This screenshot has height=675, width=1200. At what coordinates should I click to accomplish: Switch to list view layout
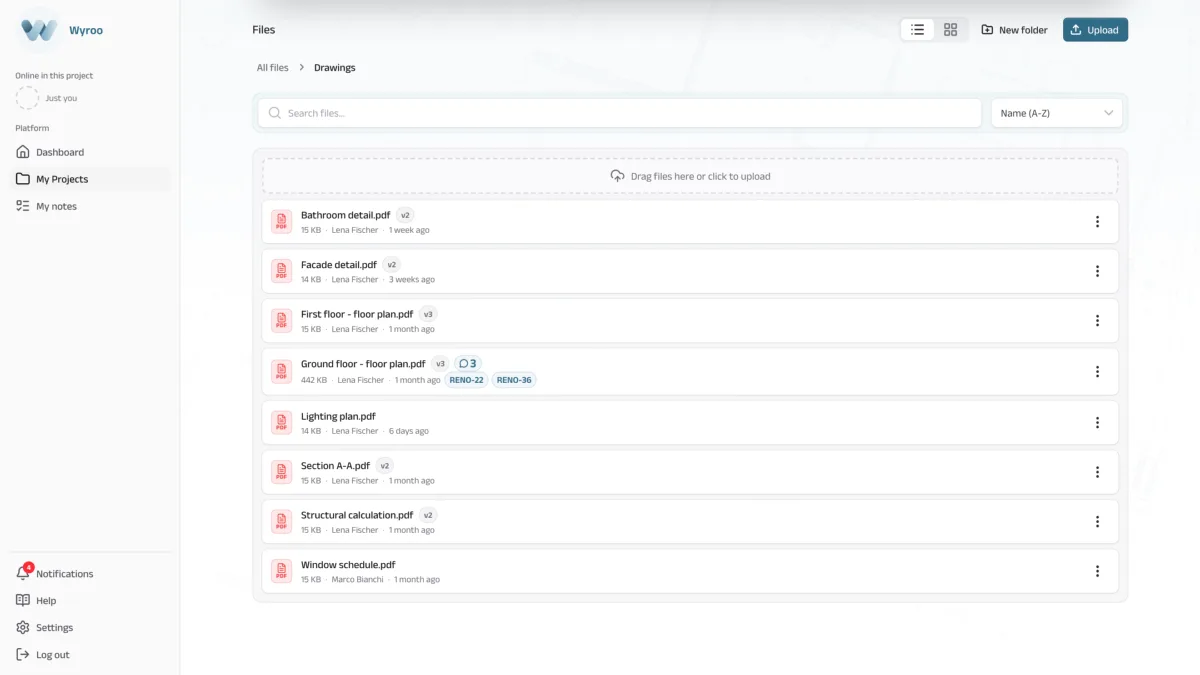(917, 30)
